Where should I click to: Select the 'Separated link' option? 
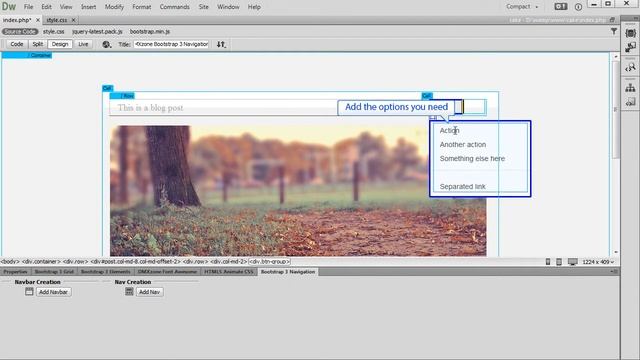coord(462,187)
